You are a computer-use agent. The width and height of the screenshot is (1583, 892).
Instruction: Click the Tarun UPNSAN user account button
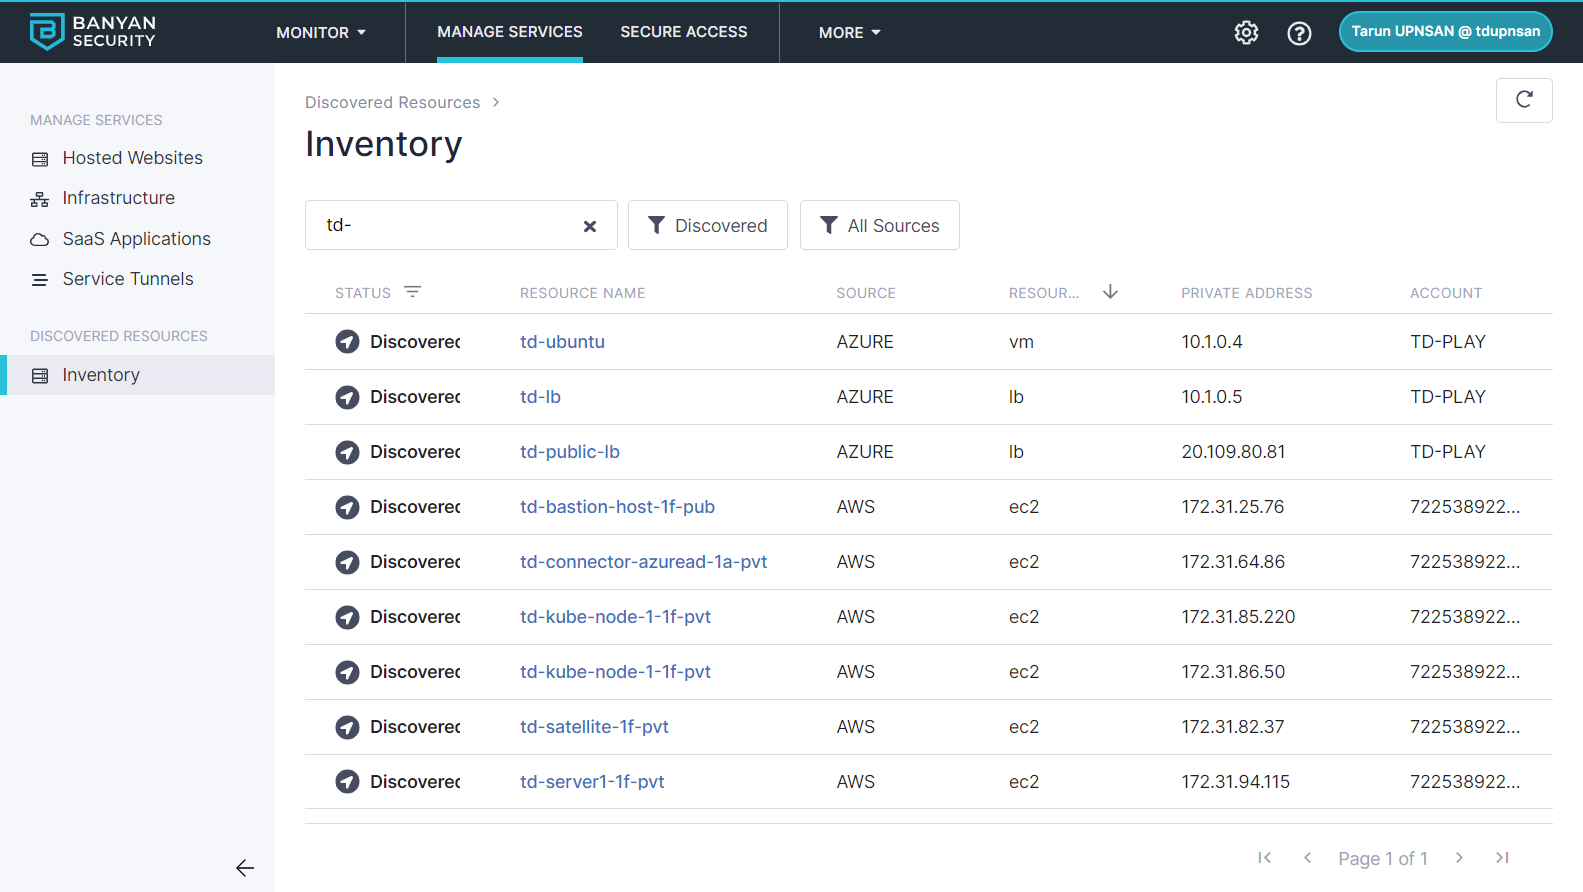1445,32
